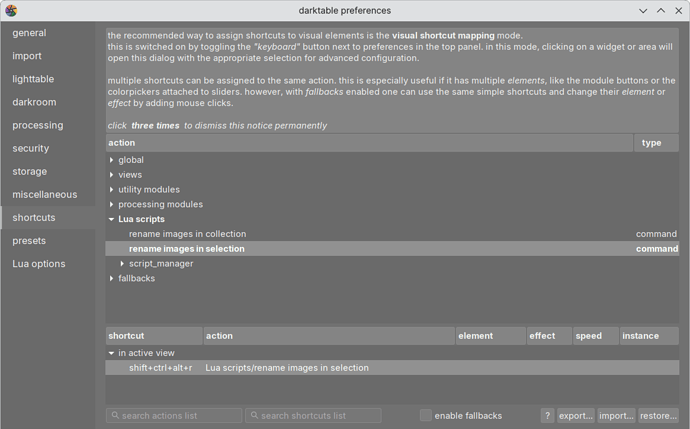Click the darktable app icon in titlebar
The height and width of the screenshot is (429, 690).
pos(11,10)
